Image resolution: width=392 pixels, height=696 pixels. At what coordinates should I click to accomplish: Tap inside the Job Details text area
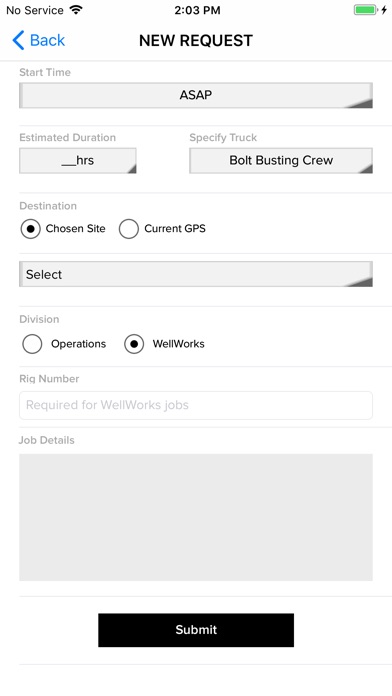[196, 517]
